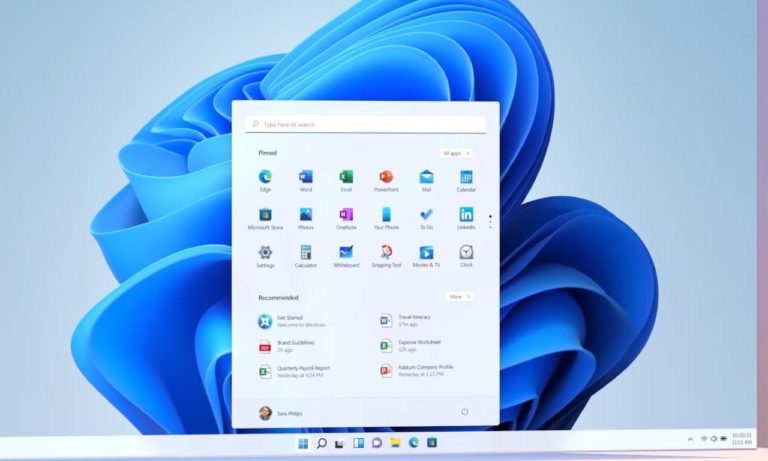Viewport: 768px width, 461px height.
Task: Click the Start button on the taskbar
Action: coord(303,443)
